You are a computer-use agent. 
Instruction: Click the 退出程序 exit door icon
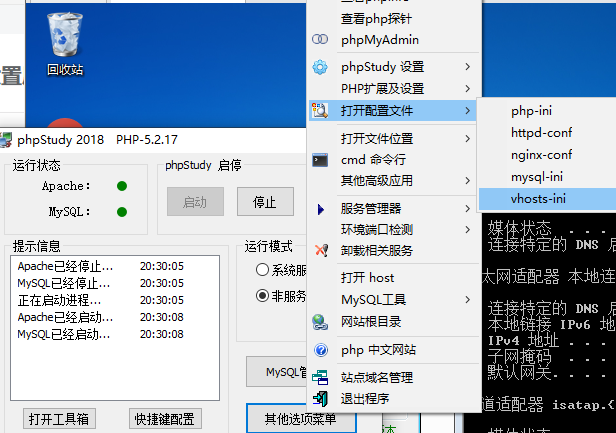[320, 398]
